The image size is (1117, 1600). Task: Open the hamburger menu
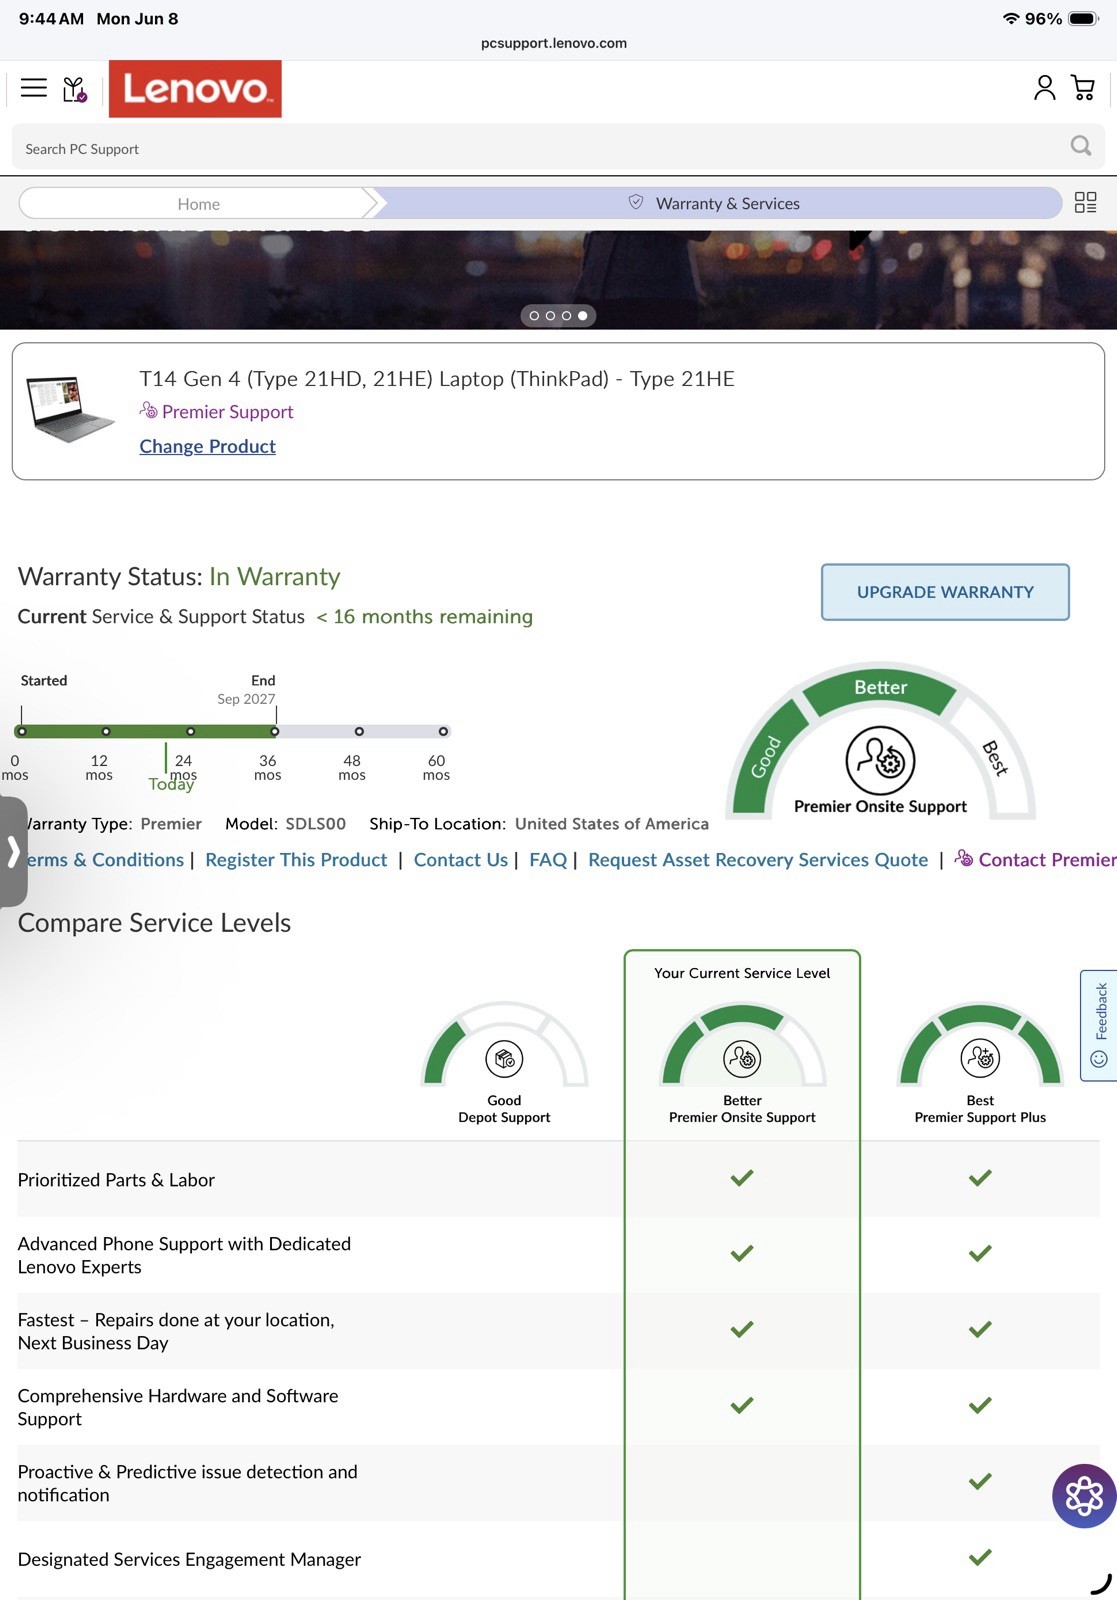(34, 88)
